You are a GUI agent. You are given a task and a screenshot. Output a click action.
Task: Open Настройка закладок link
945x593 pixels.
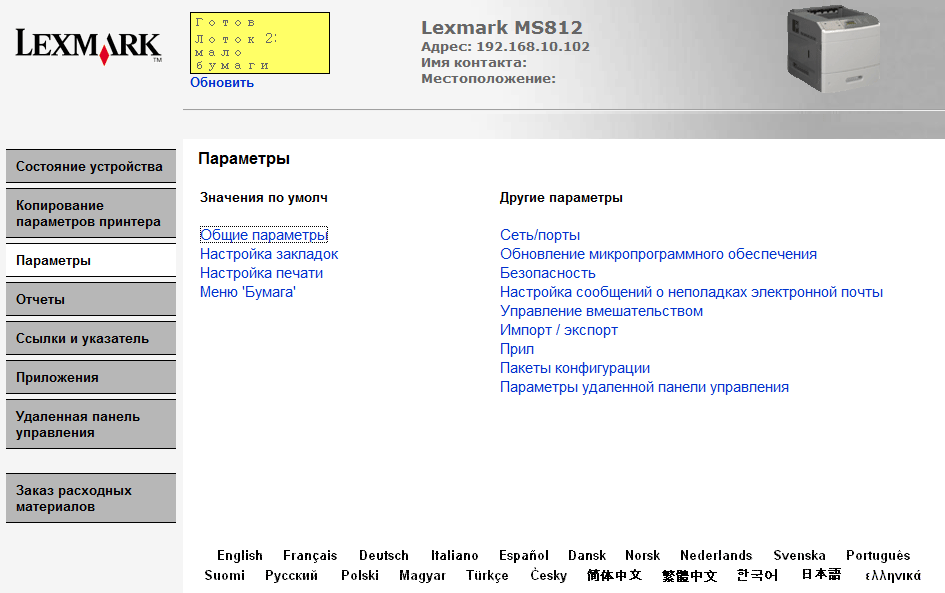[x=269, y=254]
